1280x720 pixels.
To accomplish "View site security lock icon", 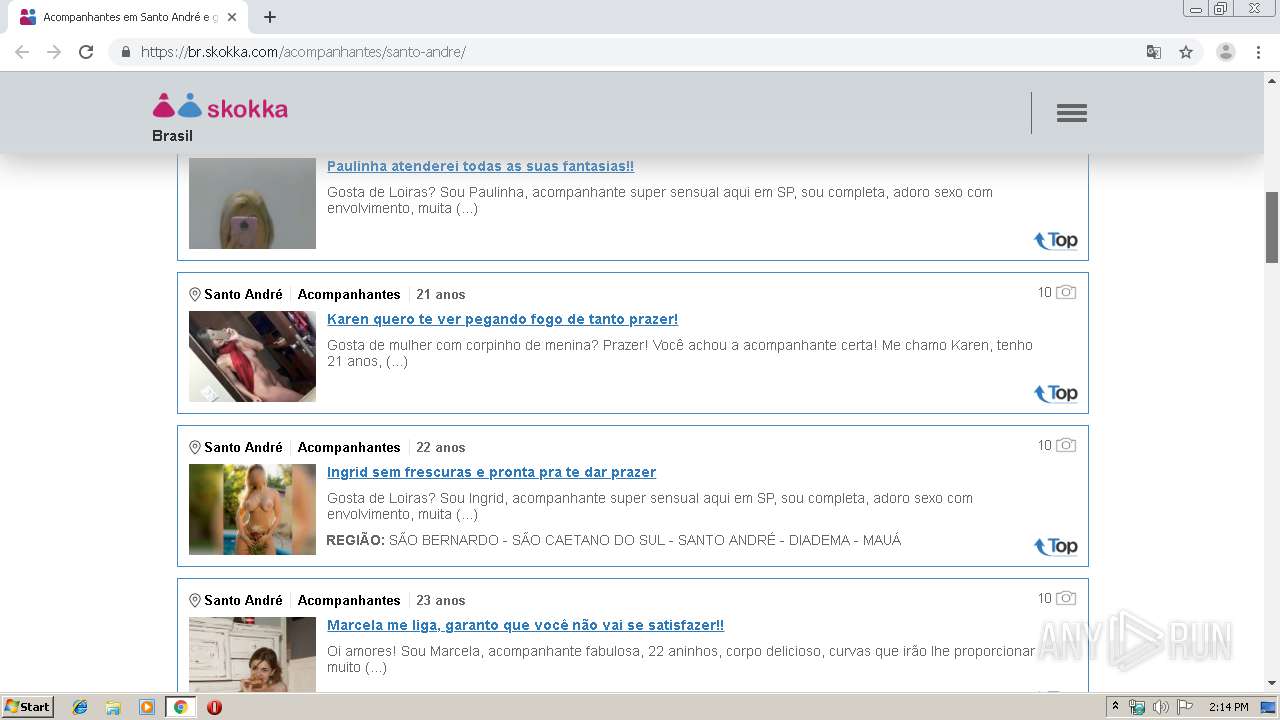I will click(x=125, y=52).
